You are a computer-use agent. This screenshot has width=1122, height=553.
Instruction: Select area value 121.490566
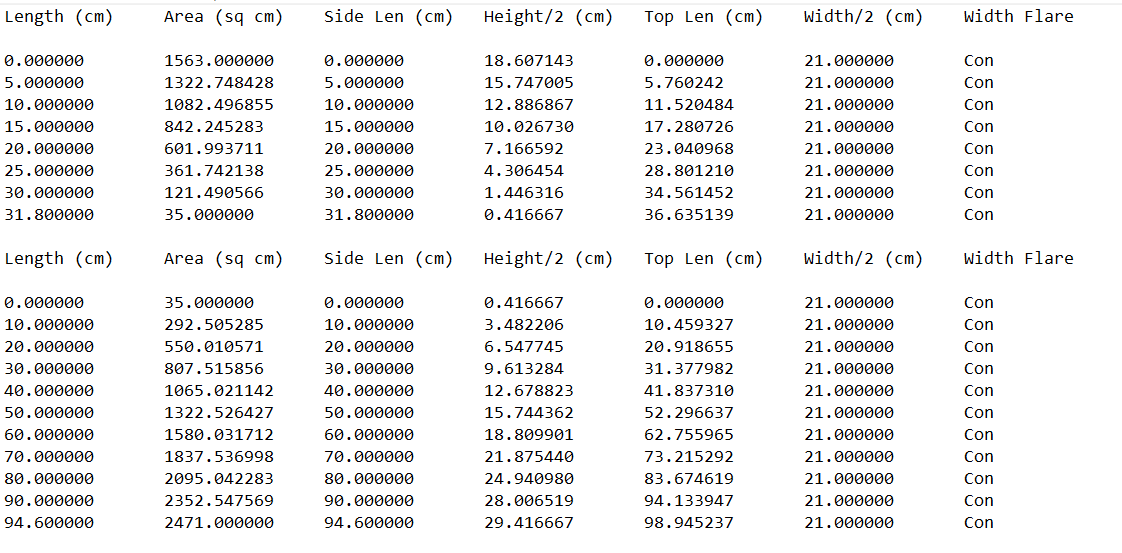213,193
